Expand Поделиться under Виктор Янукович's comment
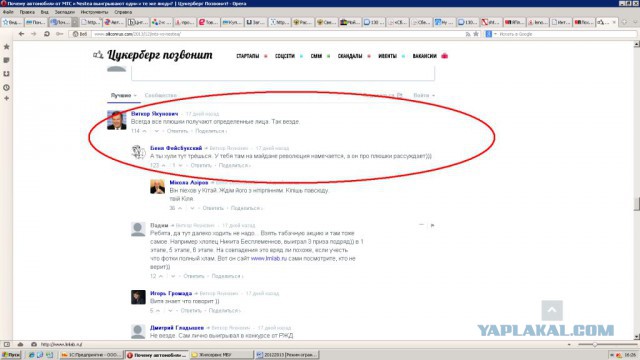 (x=211, y=131)
